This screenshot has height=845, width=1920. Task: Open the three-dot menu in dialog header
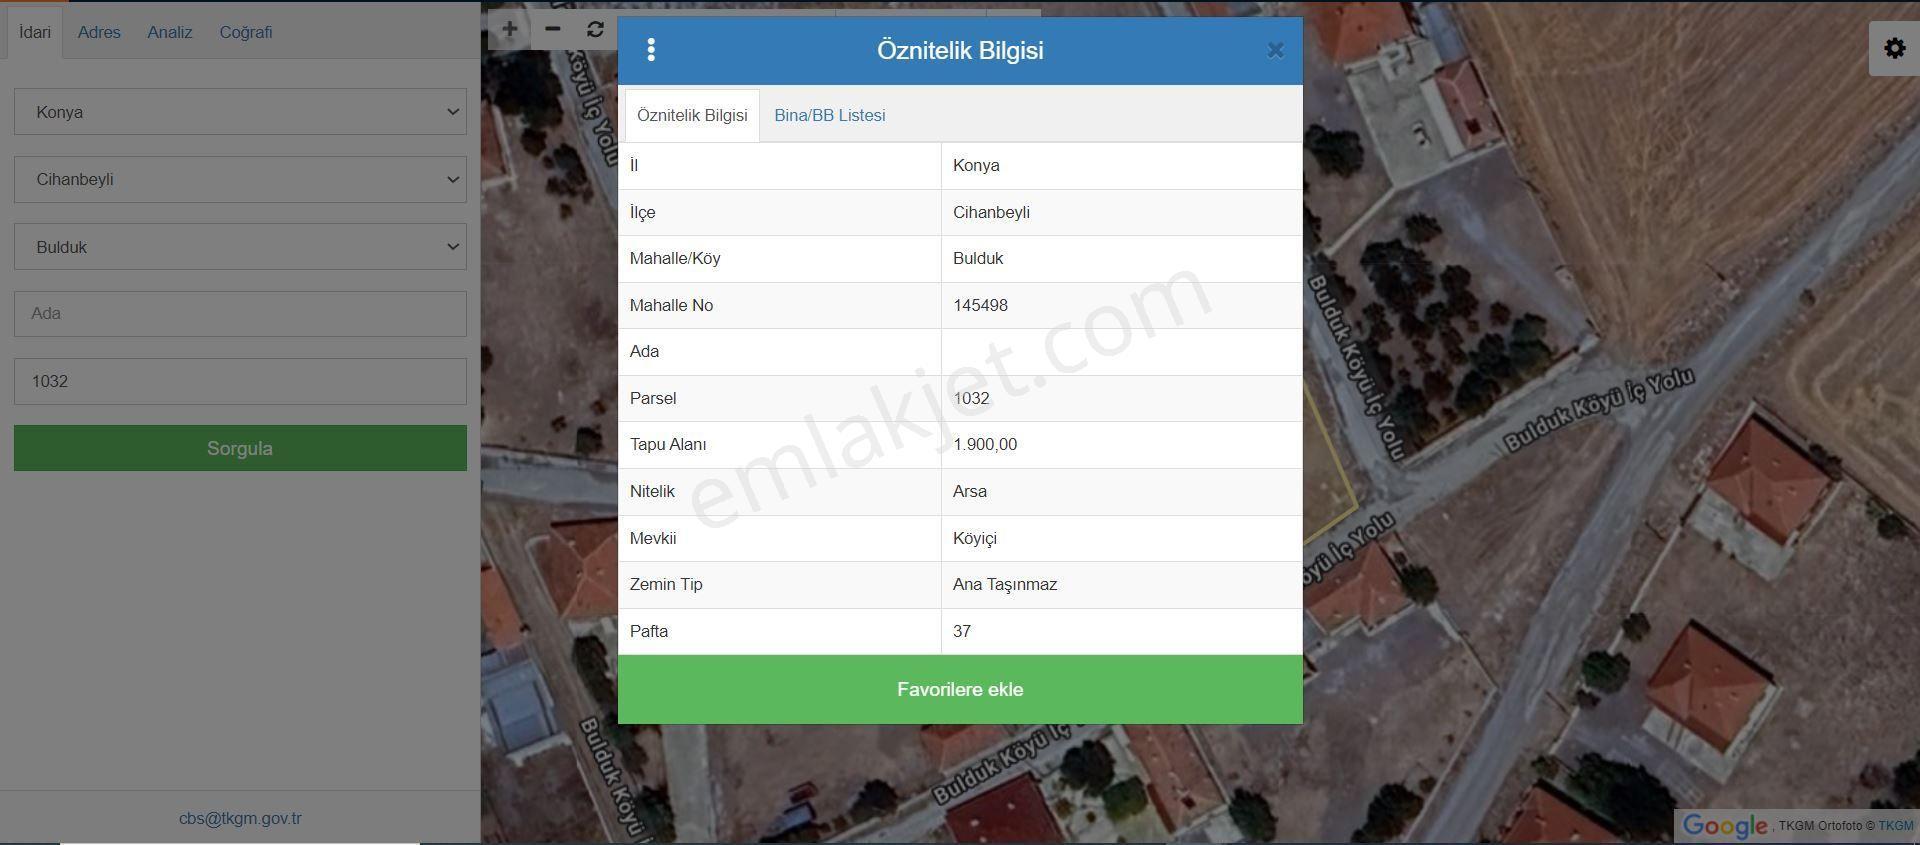tap(651, 50)
